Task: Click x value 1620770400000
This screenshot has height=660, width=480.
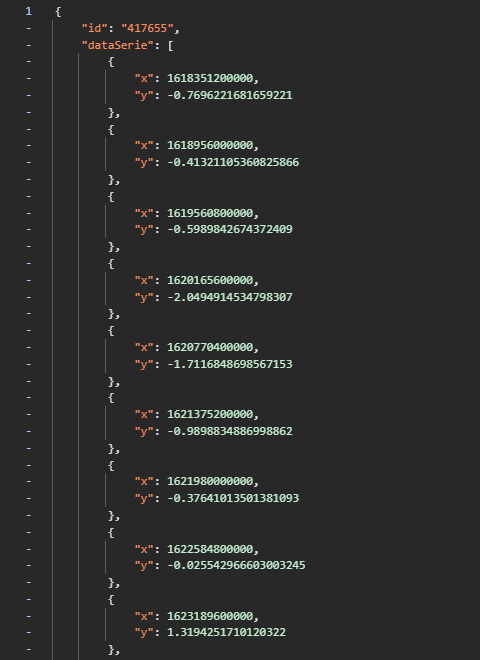Action: (x=210, y=347)
